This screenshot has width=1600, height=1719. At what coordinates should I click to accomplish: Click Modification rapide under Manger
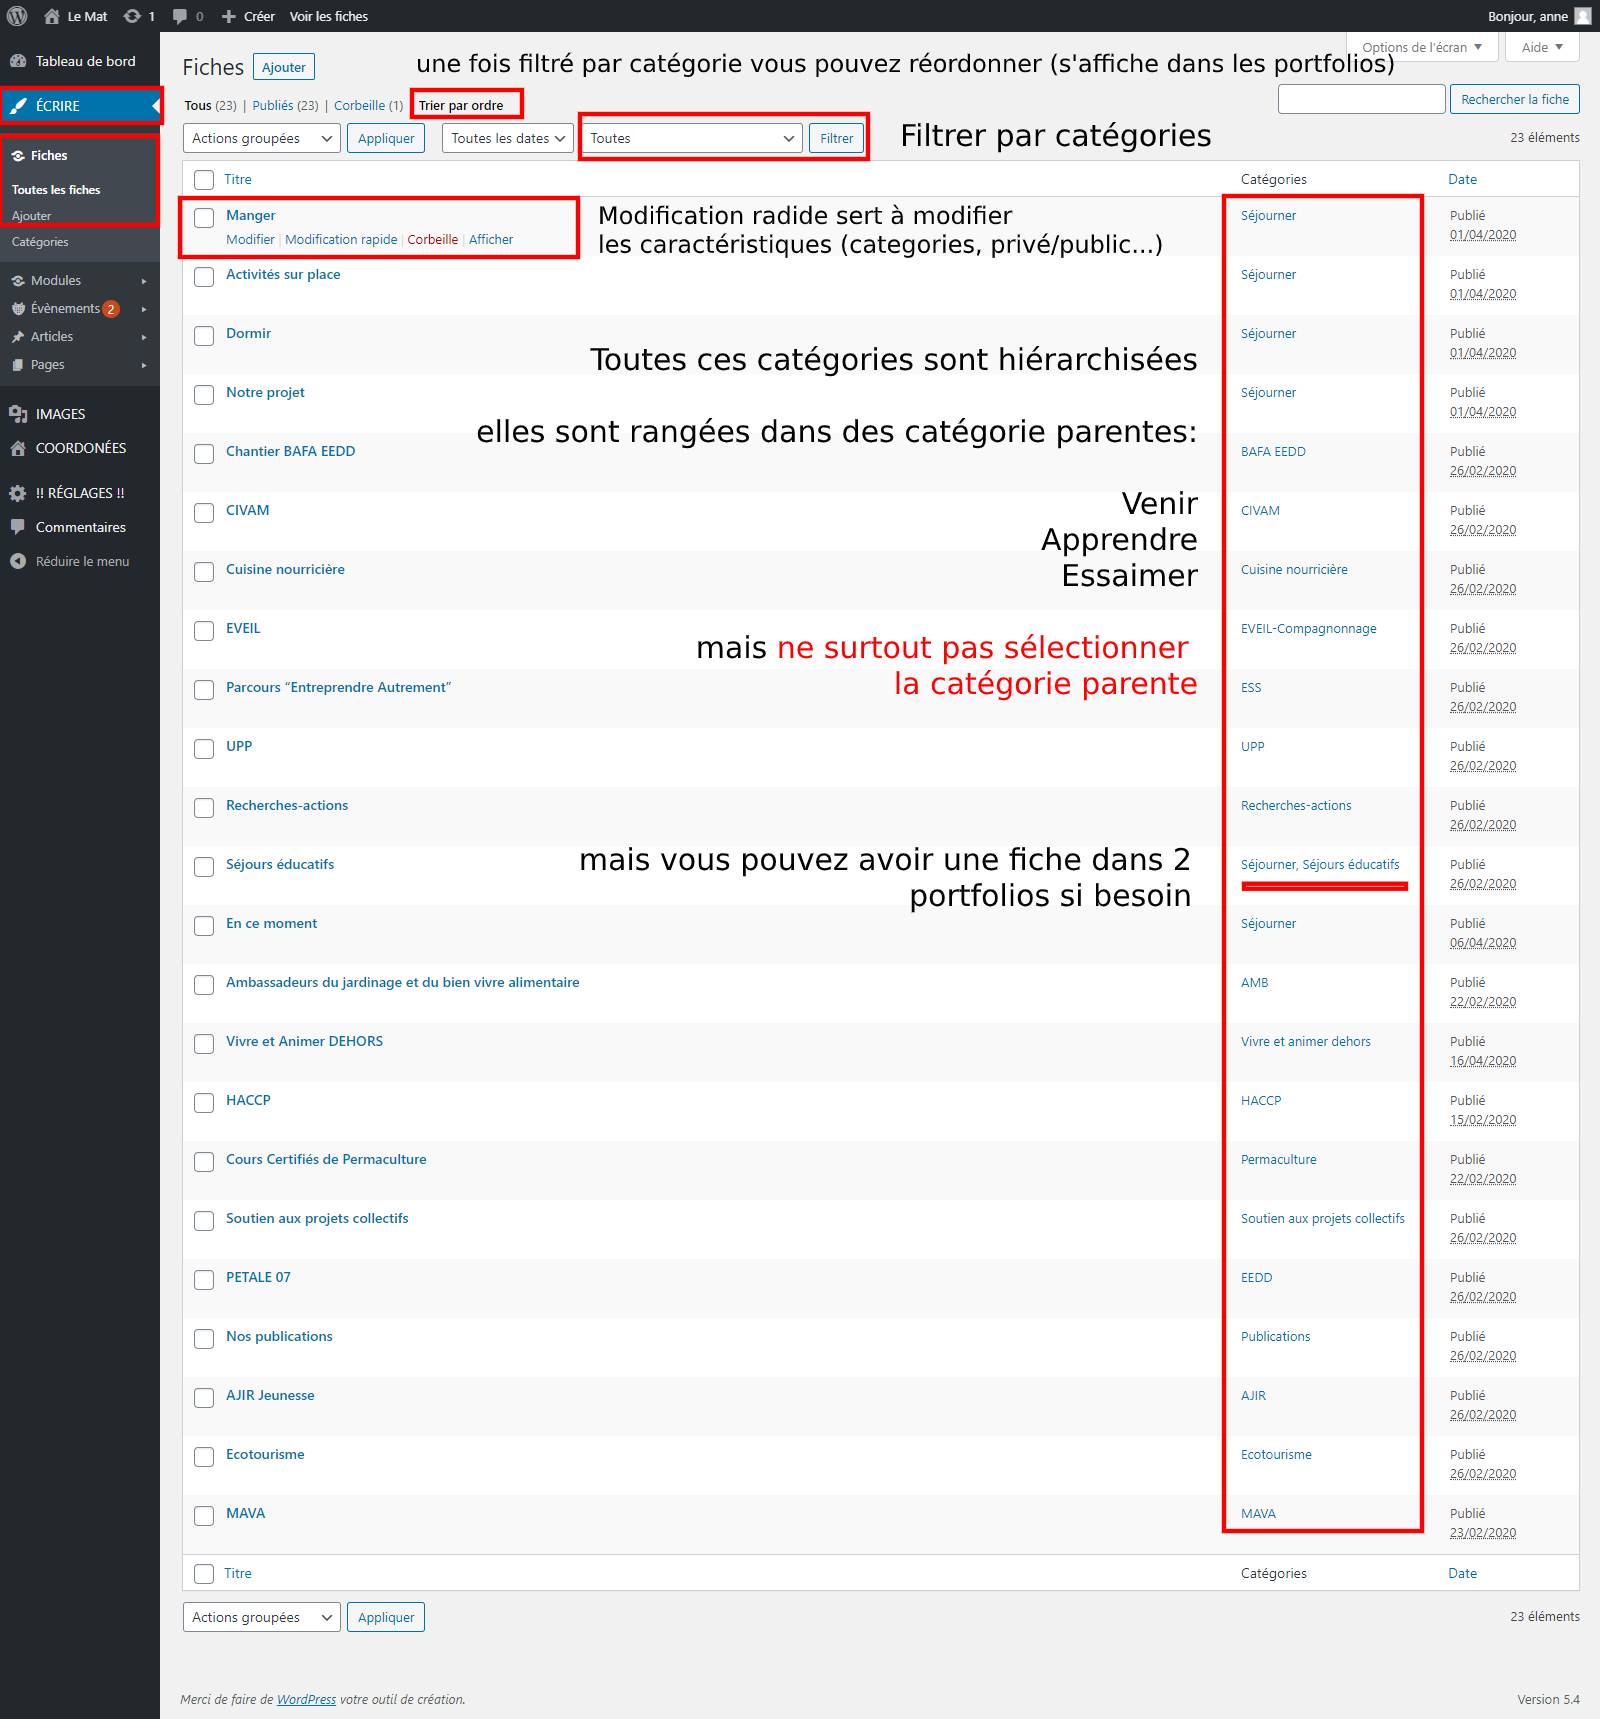tap(341, 240)
